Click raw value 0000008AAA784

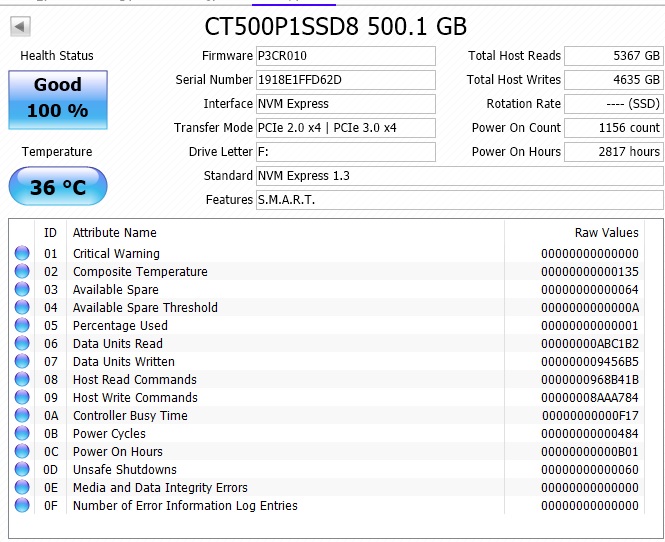point(590,398)
